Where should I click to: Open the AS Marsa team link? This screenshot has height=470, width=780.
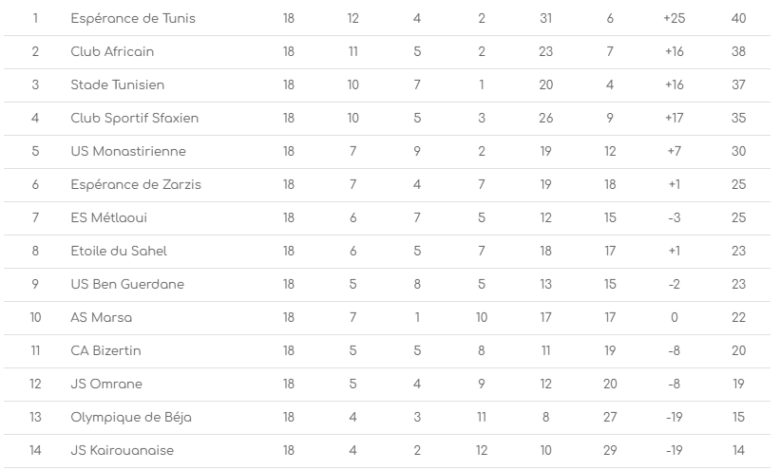pos(102,319)
